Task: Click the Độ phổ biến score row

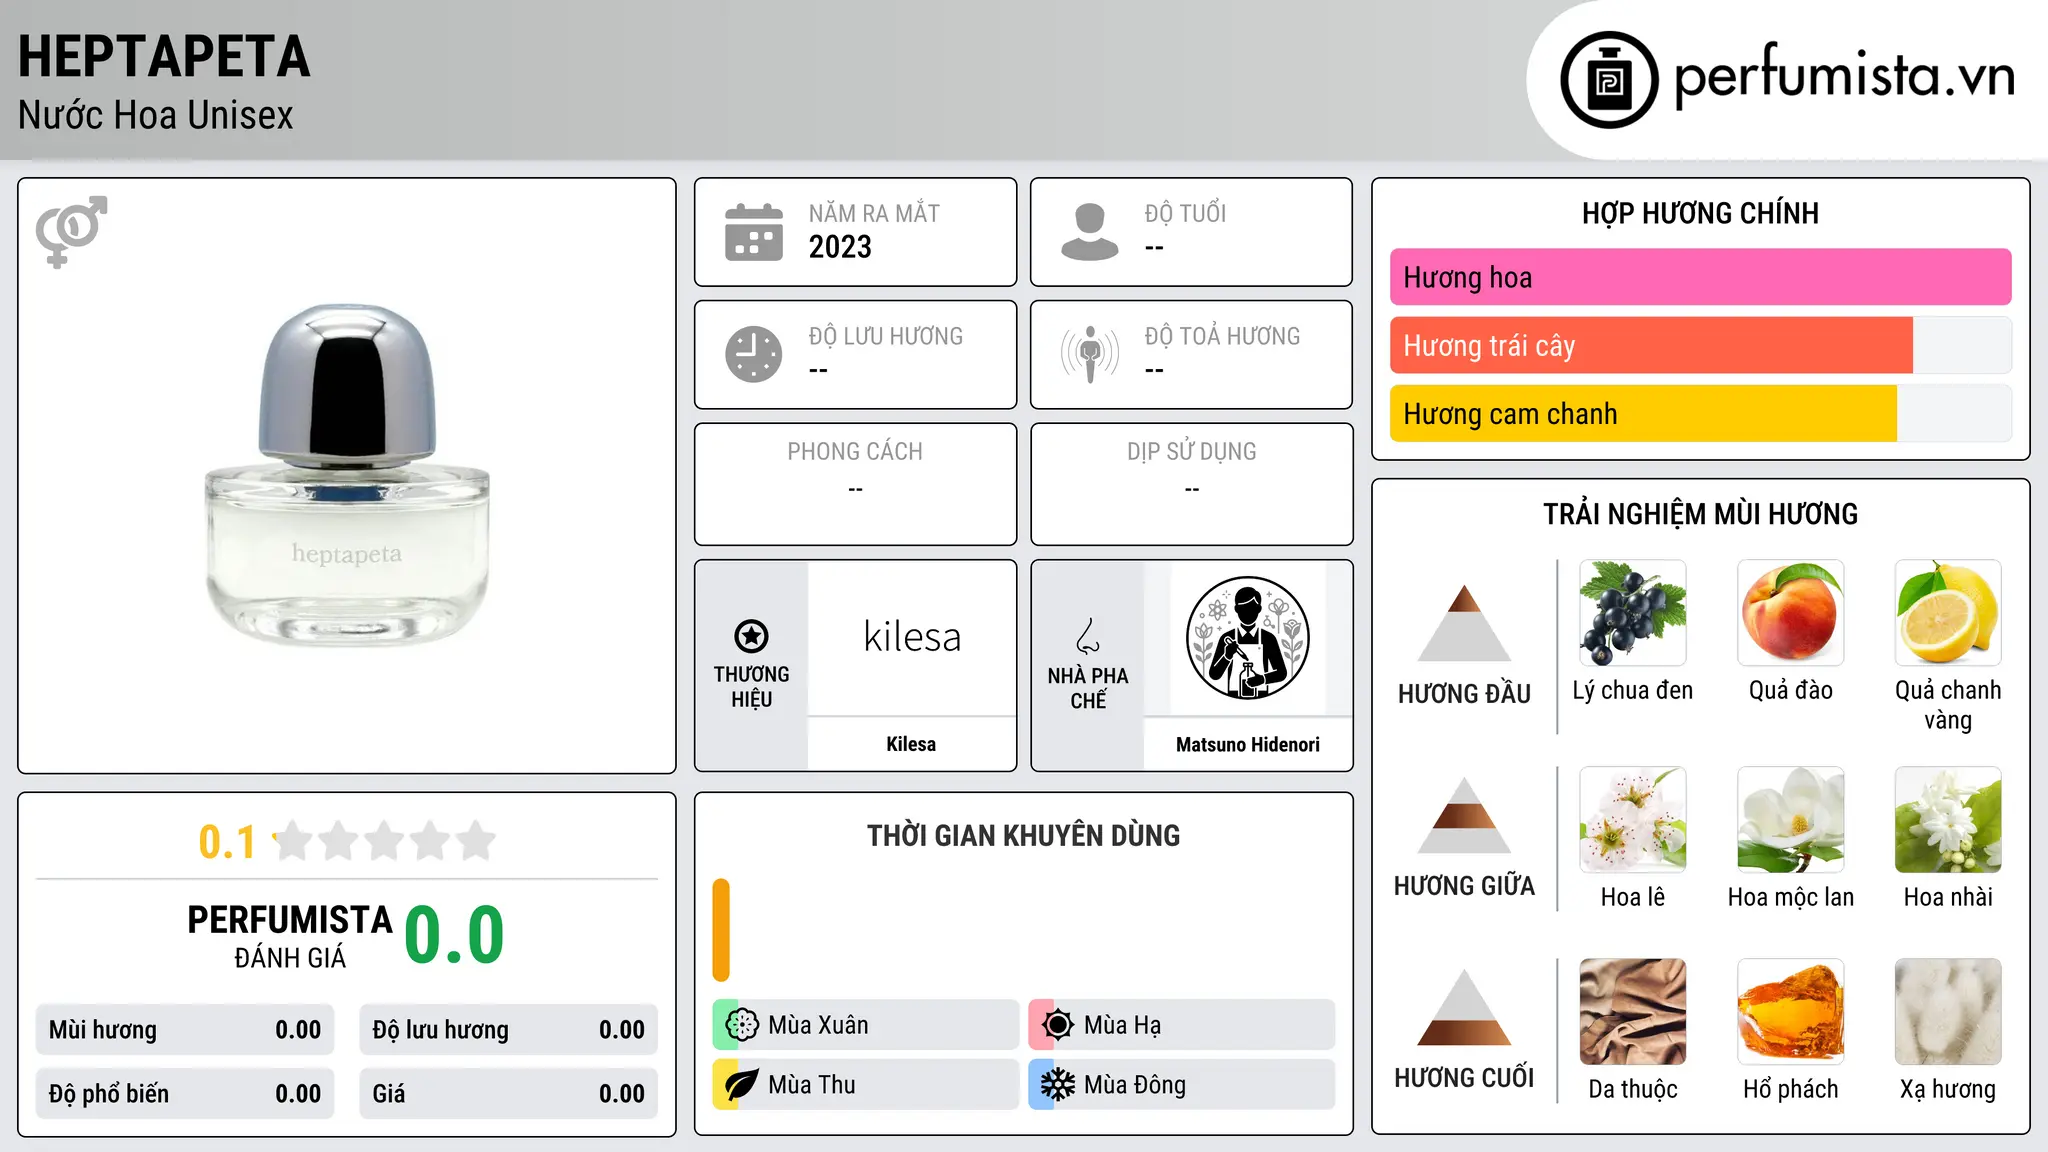Action: point(185,1094)
